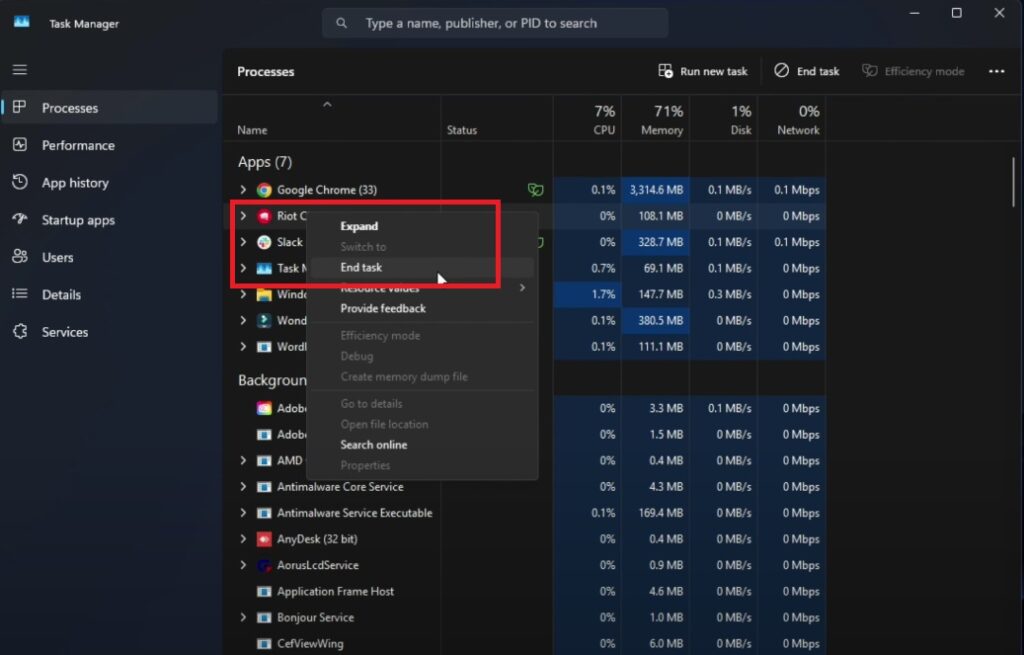Viewport: 1024px width, 655px height.
Task: Click the search box to enter a query
Action: pyautogui.click(x=494, y=22)
